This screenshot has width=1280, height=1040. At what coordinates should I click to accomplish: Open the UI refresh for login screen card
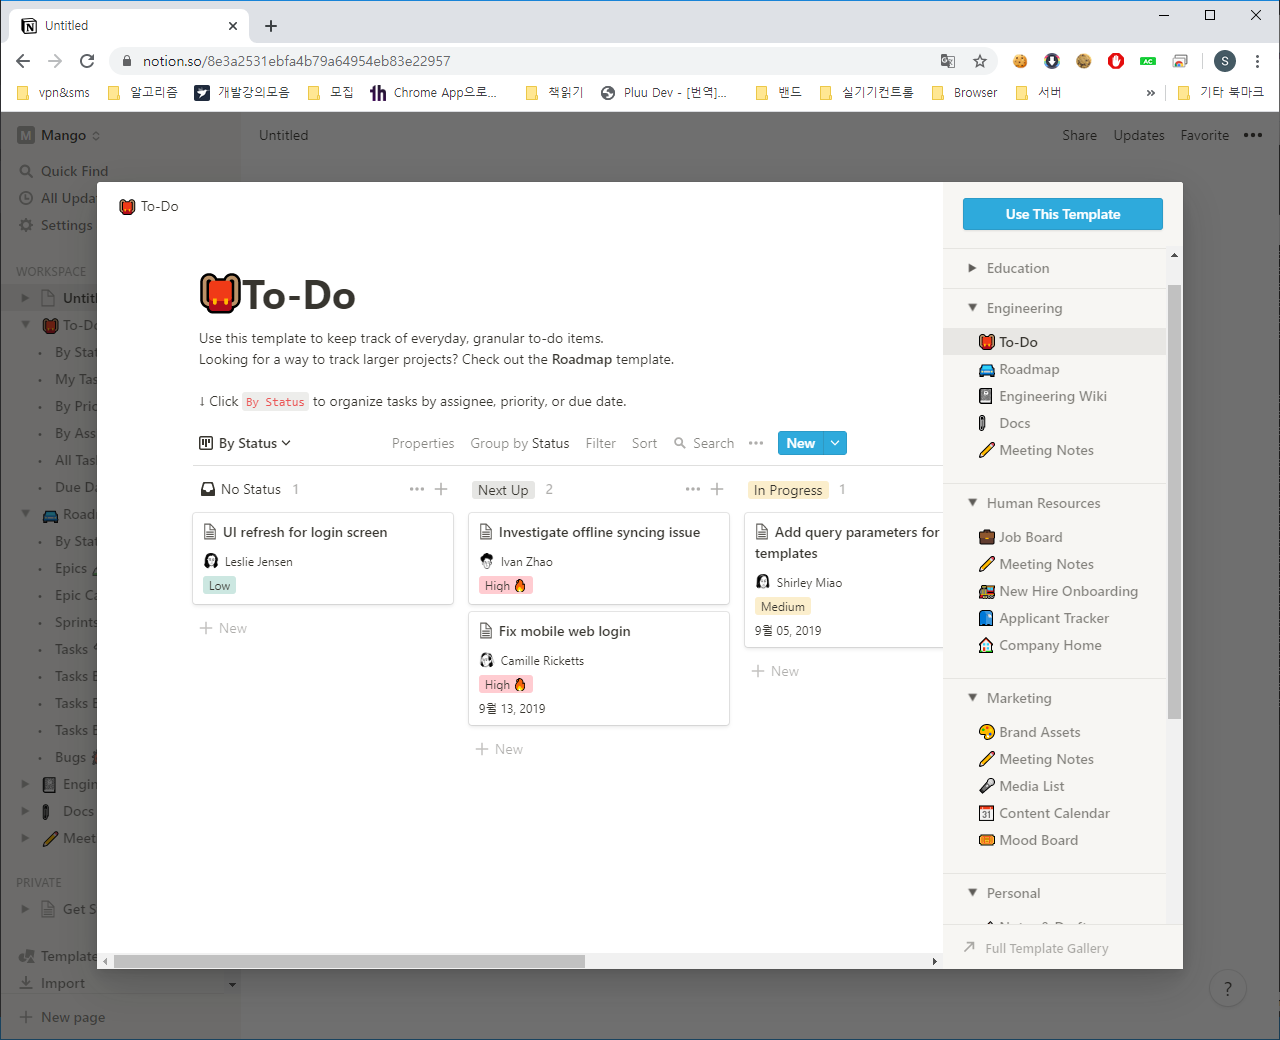pos(323,559)
